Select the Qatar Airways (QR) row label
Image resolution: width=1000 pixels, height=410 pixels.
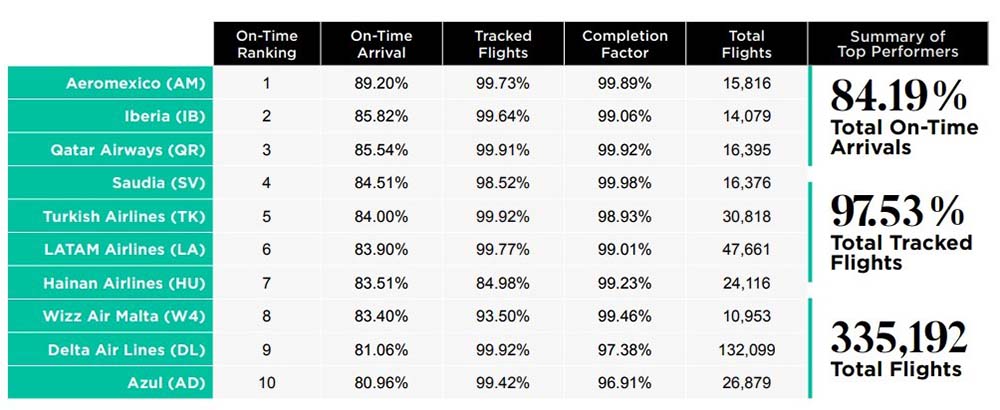point(127,150)
